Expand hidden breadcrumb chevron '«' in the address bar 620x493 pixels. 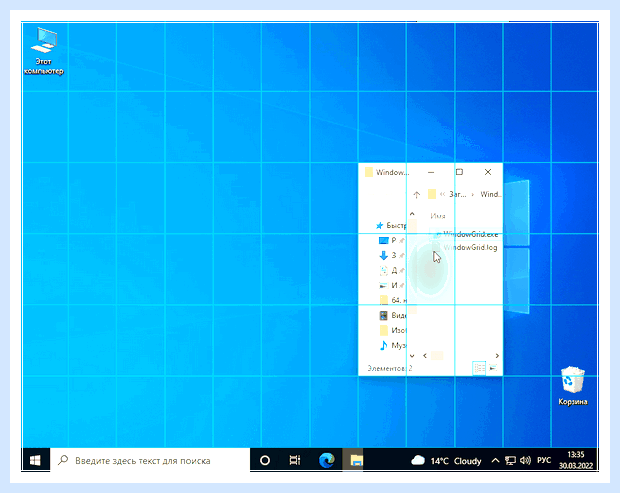coord(442,194)
